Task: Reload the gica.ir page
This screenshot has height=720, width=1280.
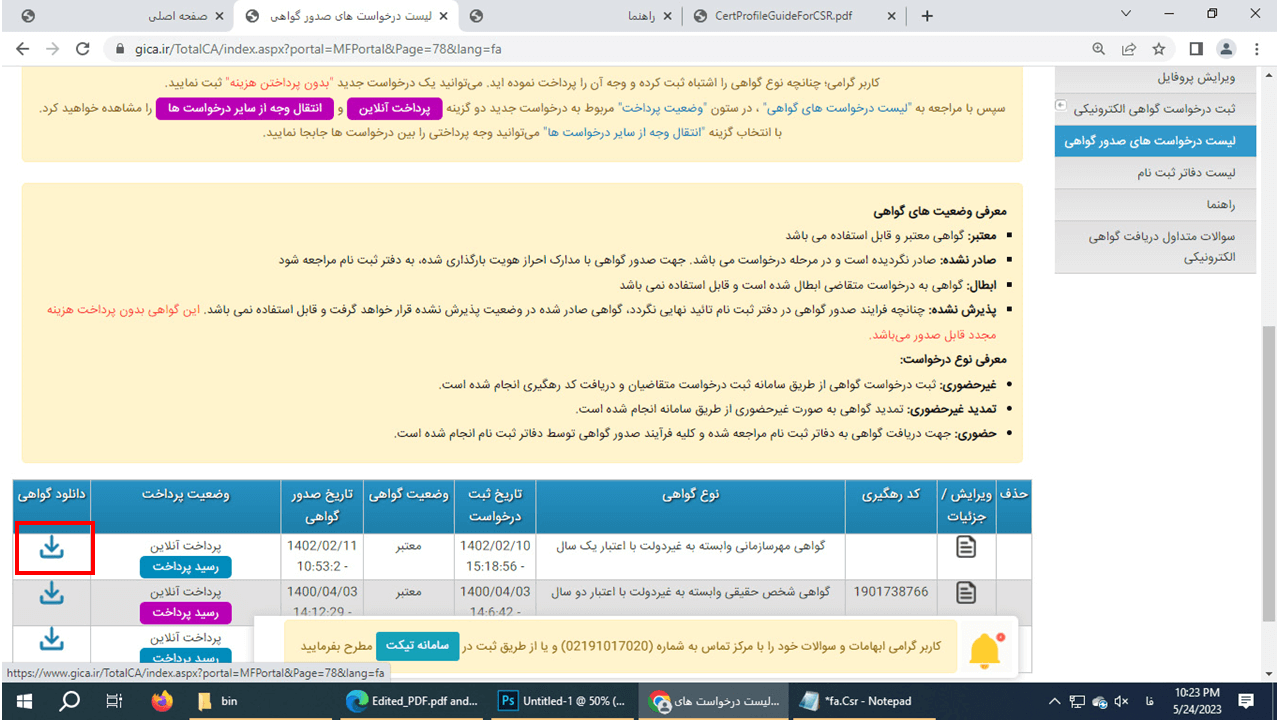Action: [83, 49]
